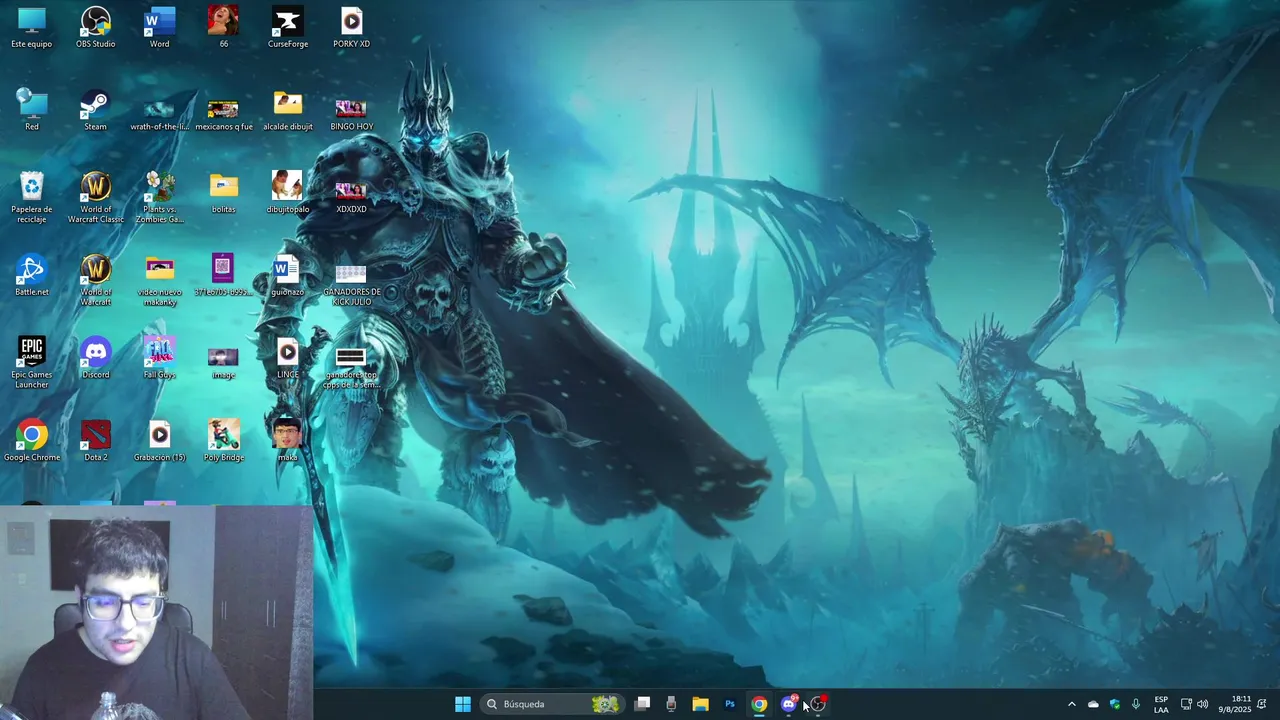Select the LINCE video file
This screenshot has width=1280, height=720.
coord(287,358)
